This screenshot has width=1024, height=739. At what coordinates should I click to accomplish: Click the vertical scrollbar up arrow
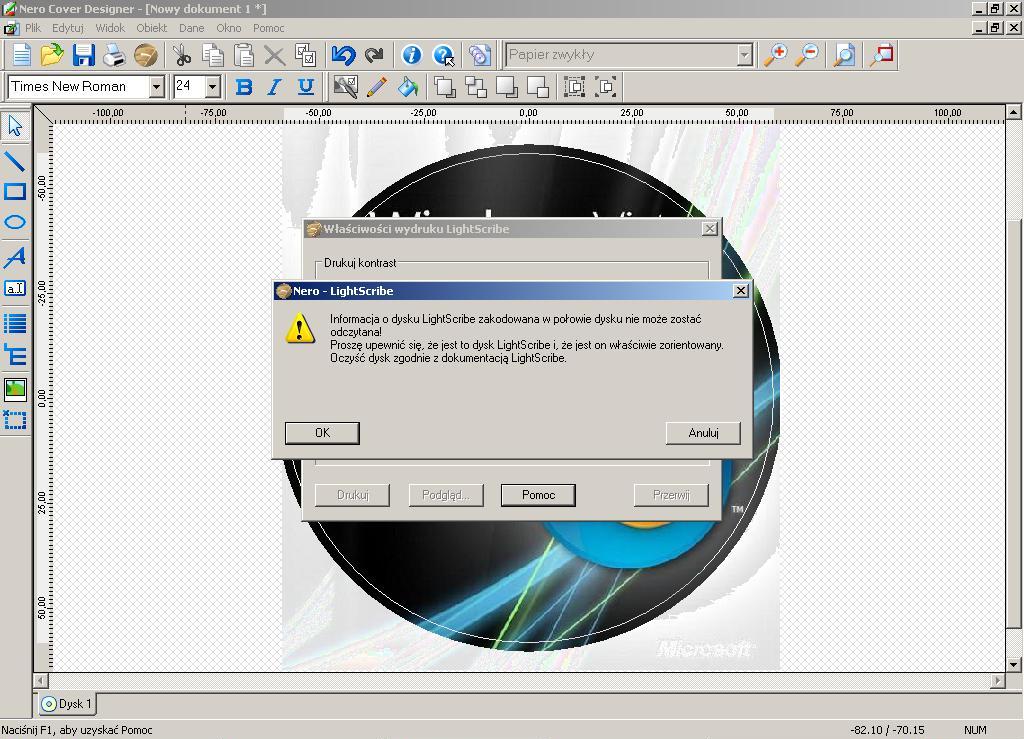[1014, 112]
